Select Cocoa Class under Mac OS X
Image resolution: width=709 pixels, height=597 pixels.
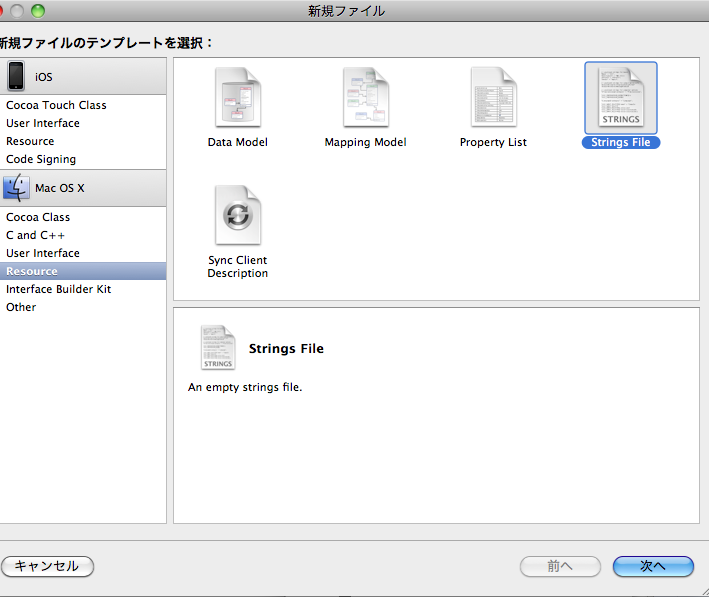[83, 217]
